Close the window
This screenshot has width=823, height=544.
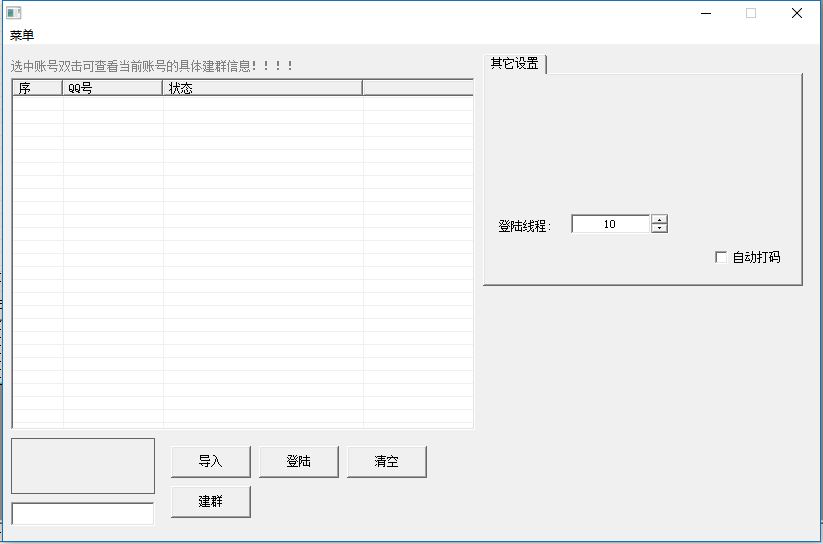(797, 13)
